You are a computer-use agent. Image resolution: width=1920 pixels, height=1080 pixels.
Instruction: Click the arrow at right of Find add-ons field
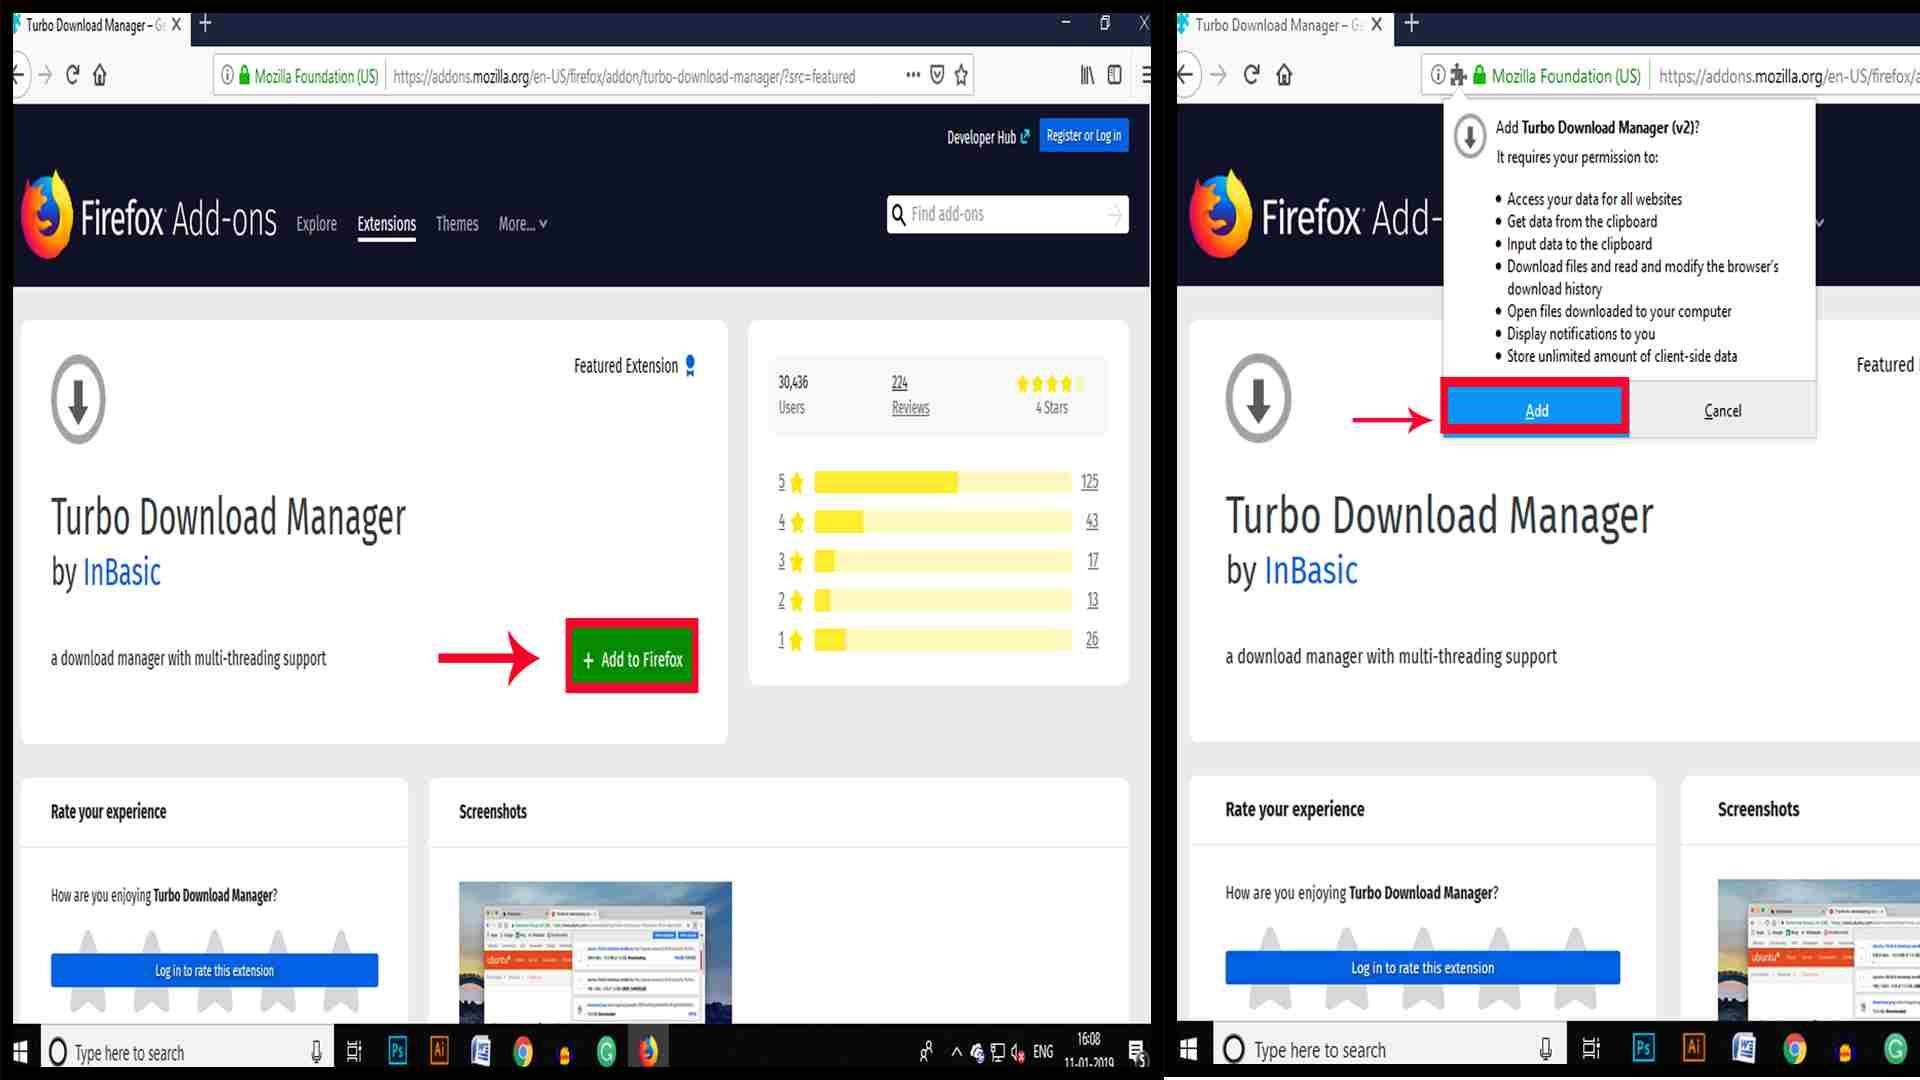[1114, 214]
